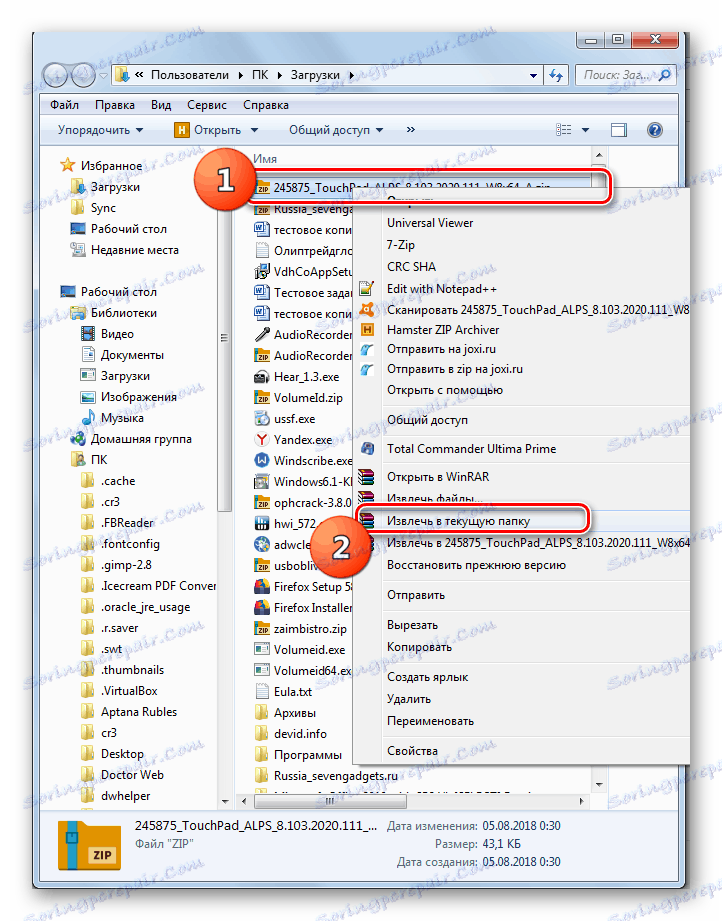Click the Yandex.exe file icon
722x921 pixels.
click(x=261, y=439)
